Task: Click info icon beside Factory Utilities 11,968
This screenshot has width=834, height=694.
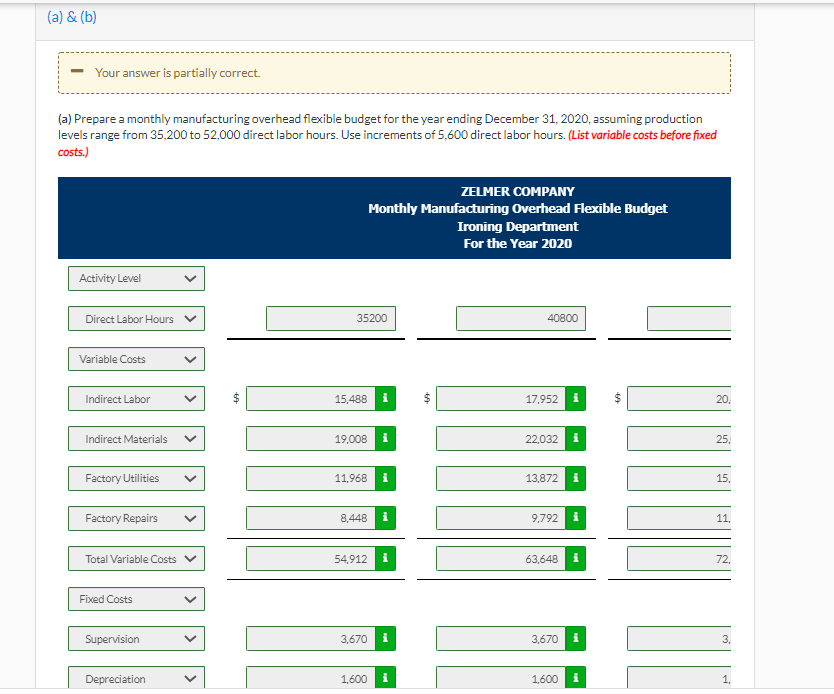Action: point(385,478)
